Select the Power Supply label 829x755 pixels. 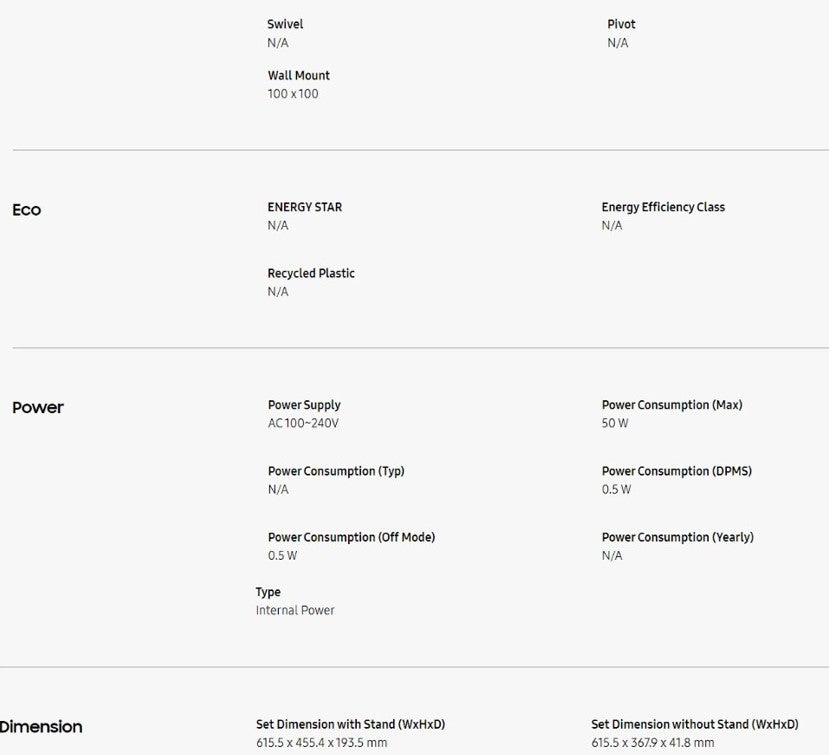click(x=304, y=405)
